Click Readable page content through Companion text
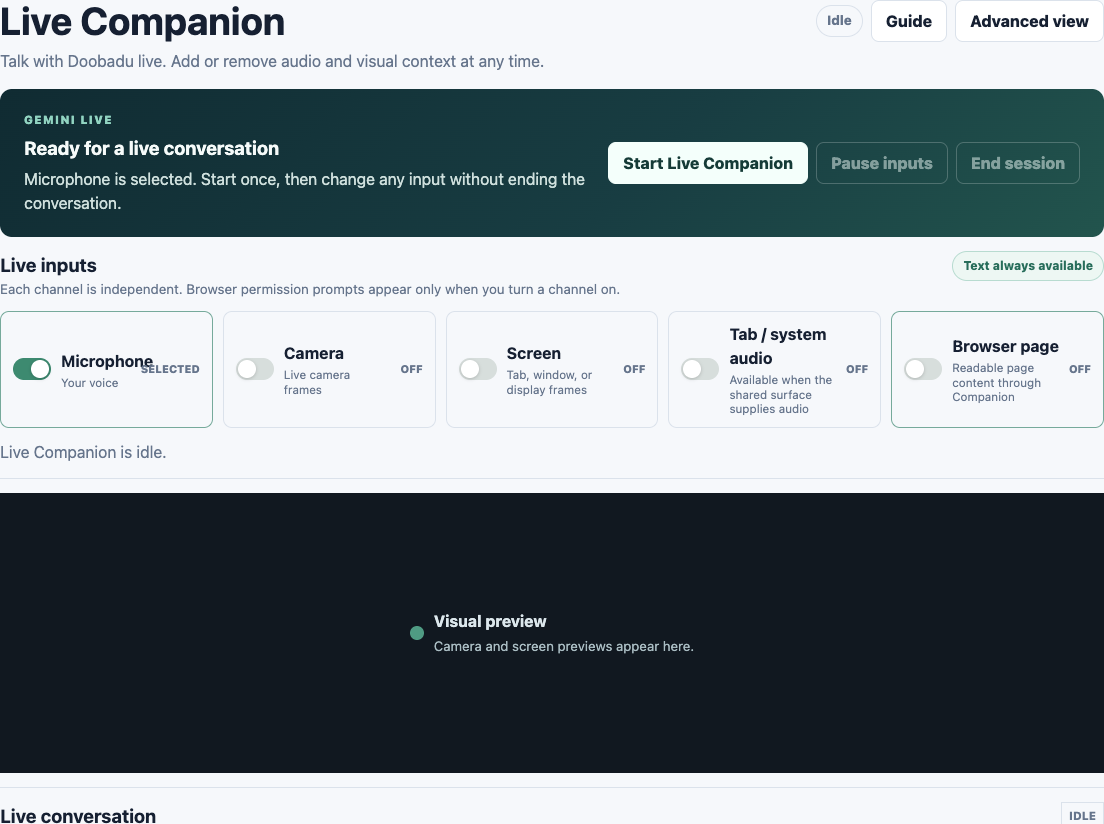This screenshot has height=824, width=1104. pyautogui.click(x=996, y=382)
